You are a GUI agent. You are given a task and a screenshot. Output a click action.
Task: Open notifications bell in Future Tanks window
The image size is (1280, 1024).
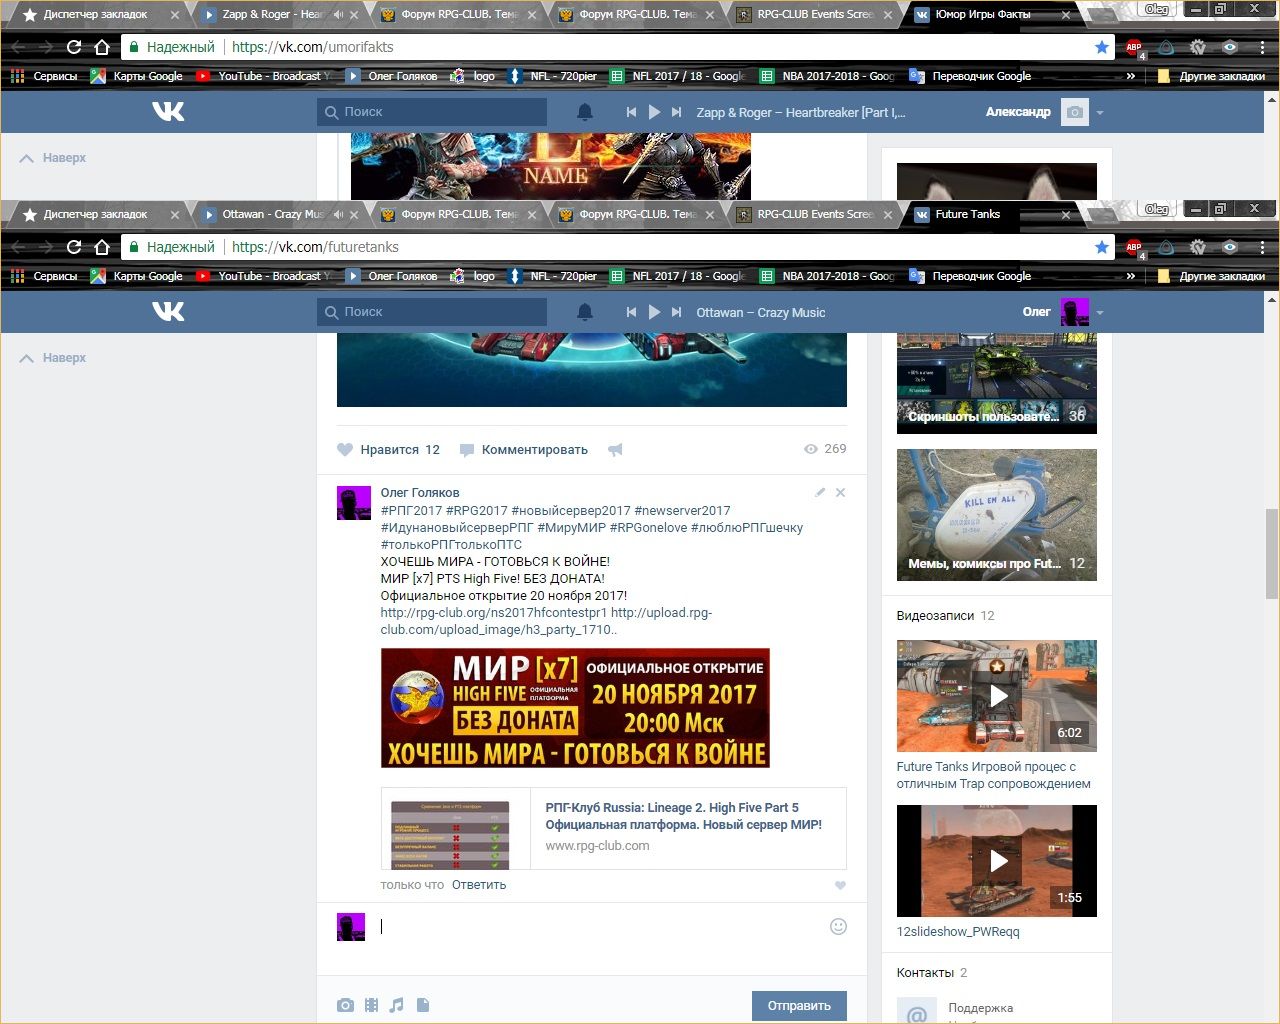click(x=585, y=312)
